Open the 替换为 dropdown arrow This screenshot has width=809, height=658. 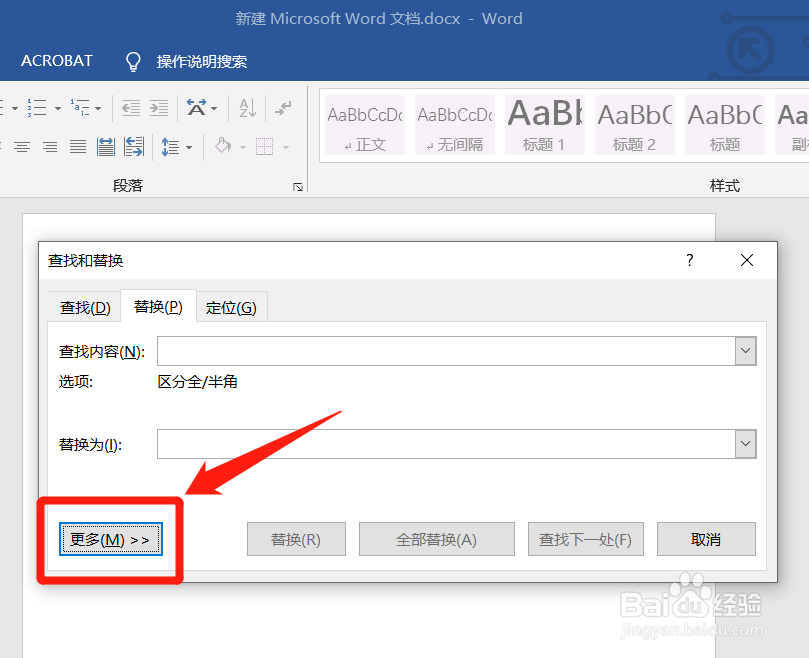[x=745, y=444]
